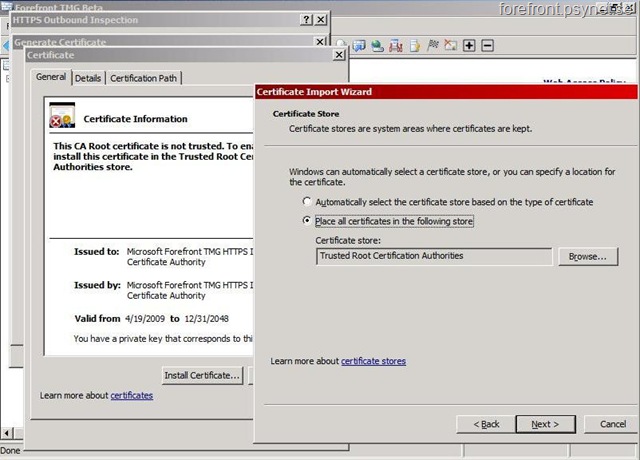Cancel the Certificate Import Wizard
The height and width of the screenshot is (460, 640).
tap(612, 424)
